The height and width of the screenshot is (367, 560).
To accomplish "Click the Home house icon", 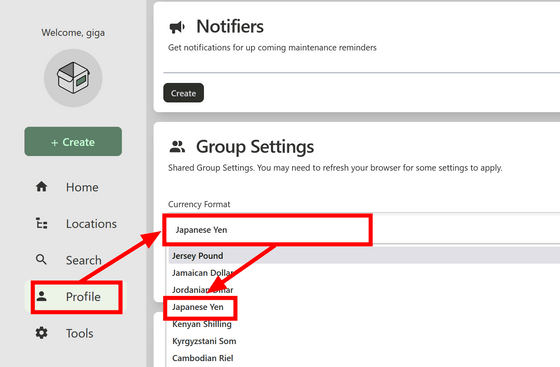I will click(41, 187).
